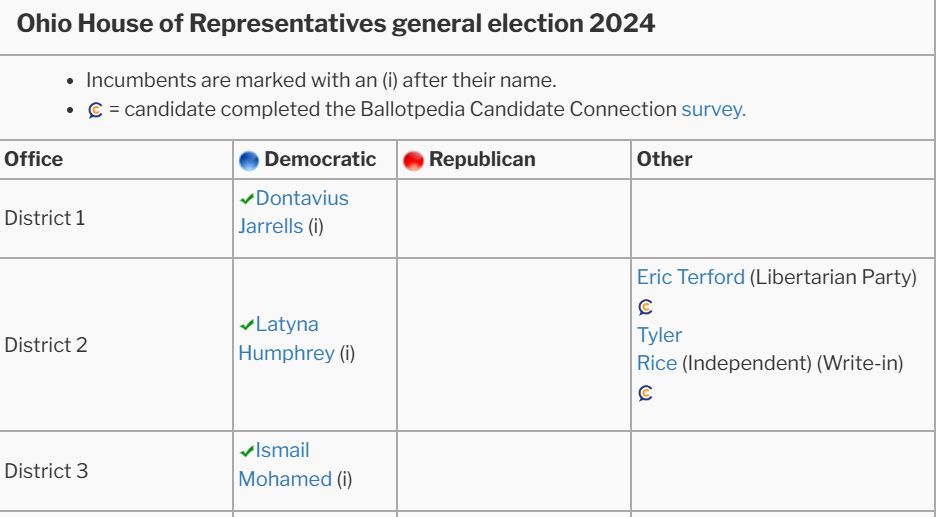Click Candidate Connection icon under Eric Terford
This screenshot has height=517, width=936.
[x=645, y=307]
